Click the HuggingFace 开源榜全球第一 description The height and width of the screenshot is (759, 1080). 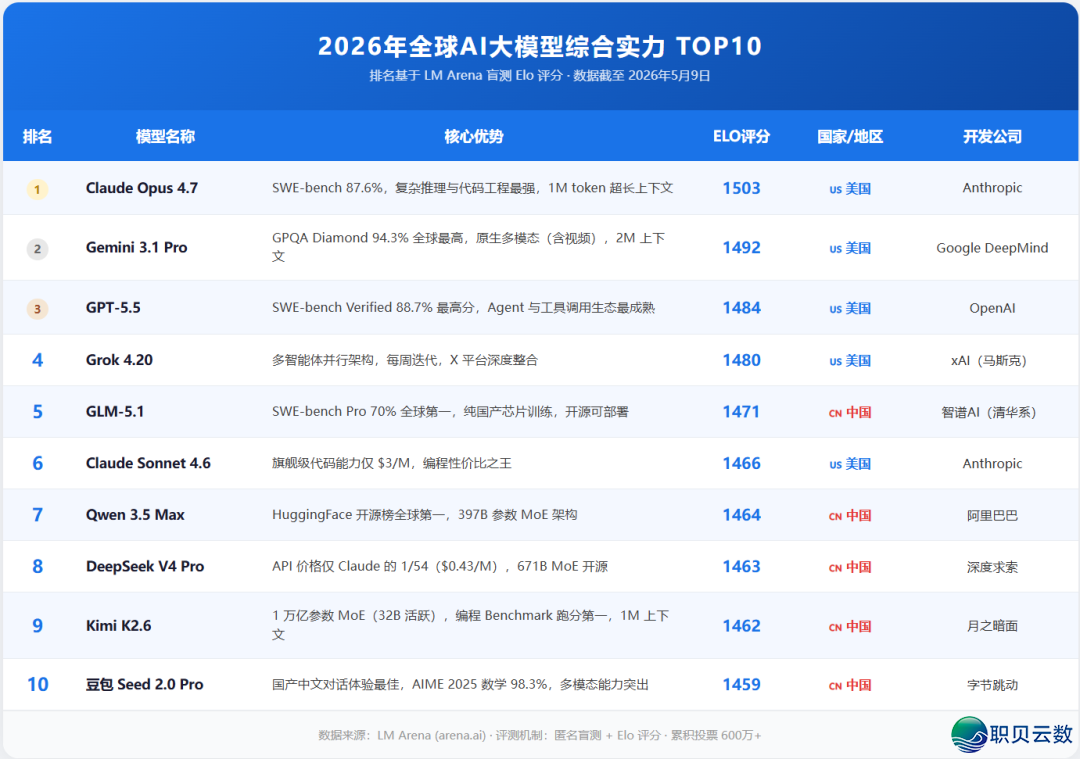[424, 515]
